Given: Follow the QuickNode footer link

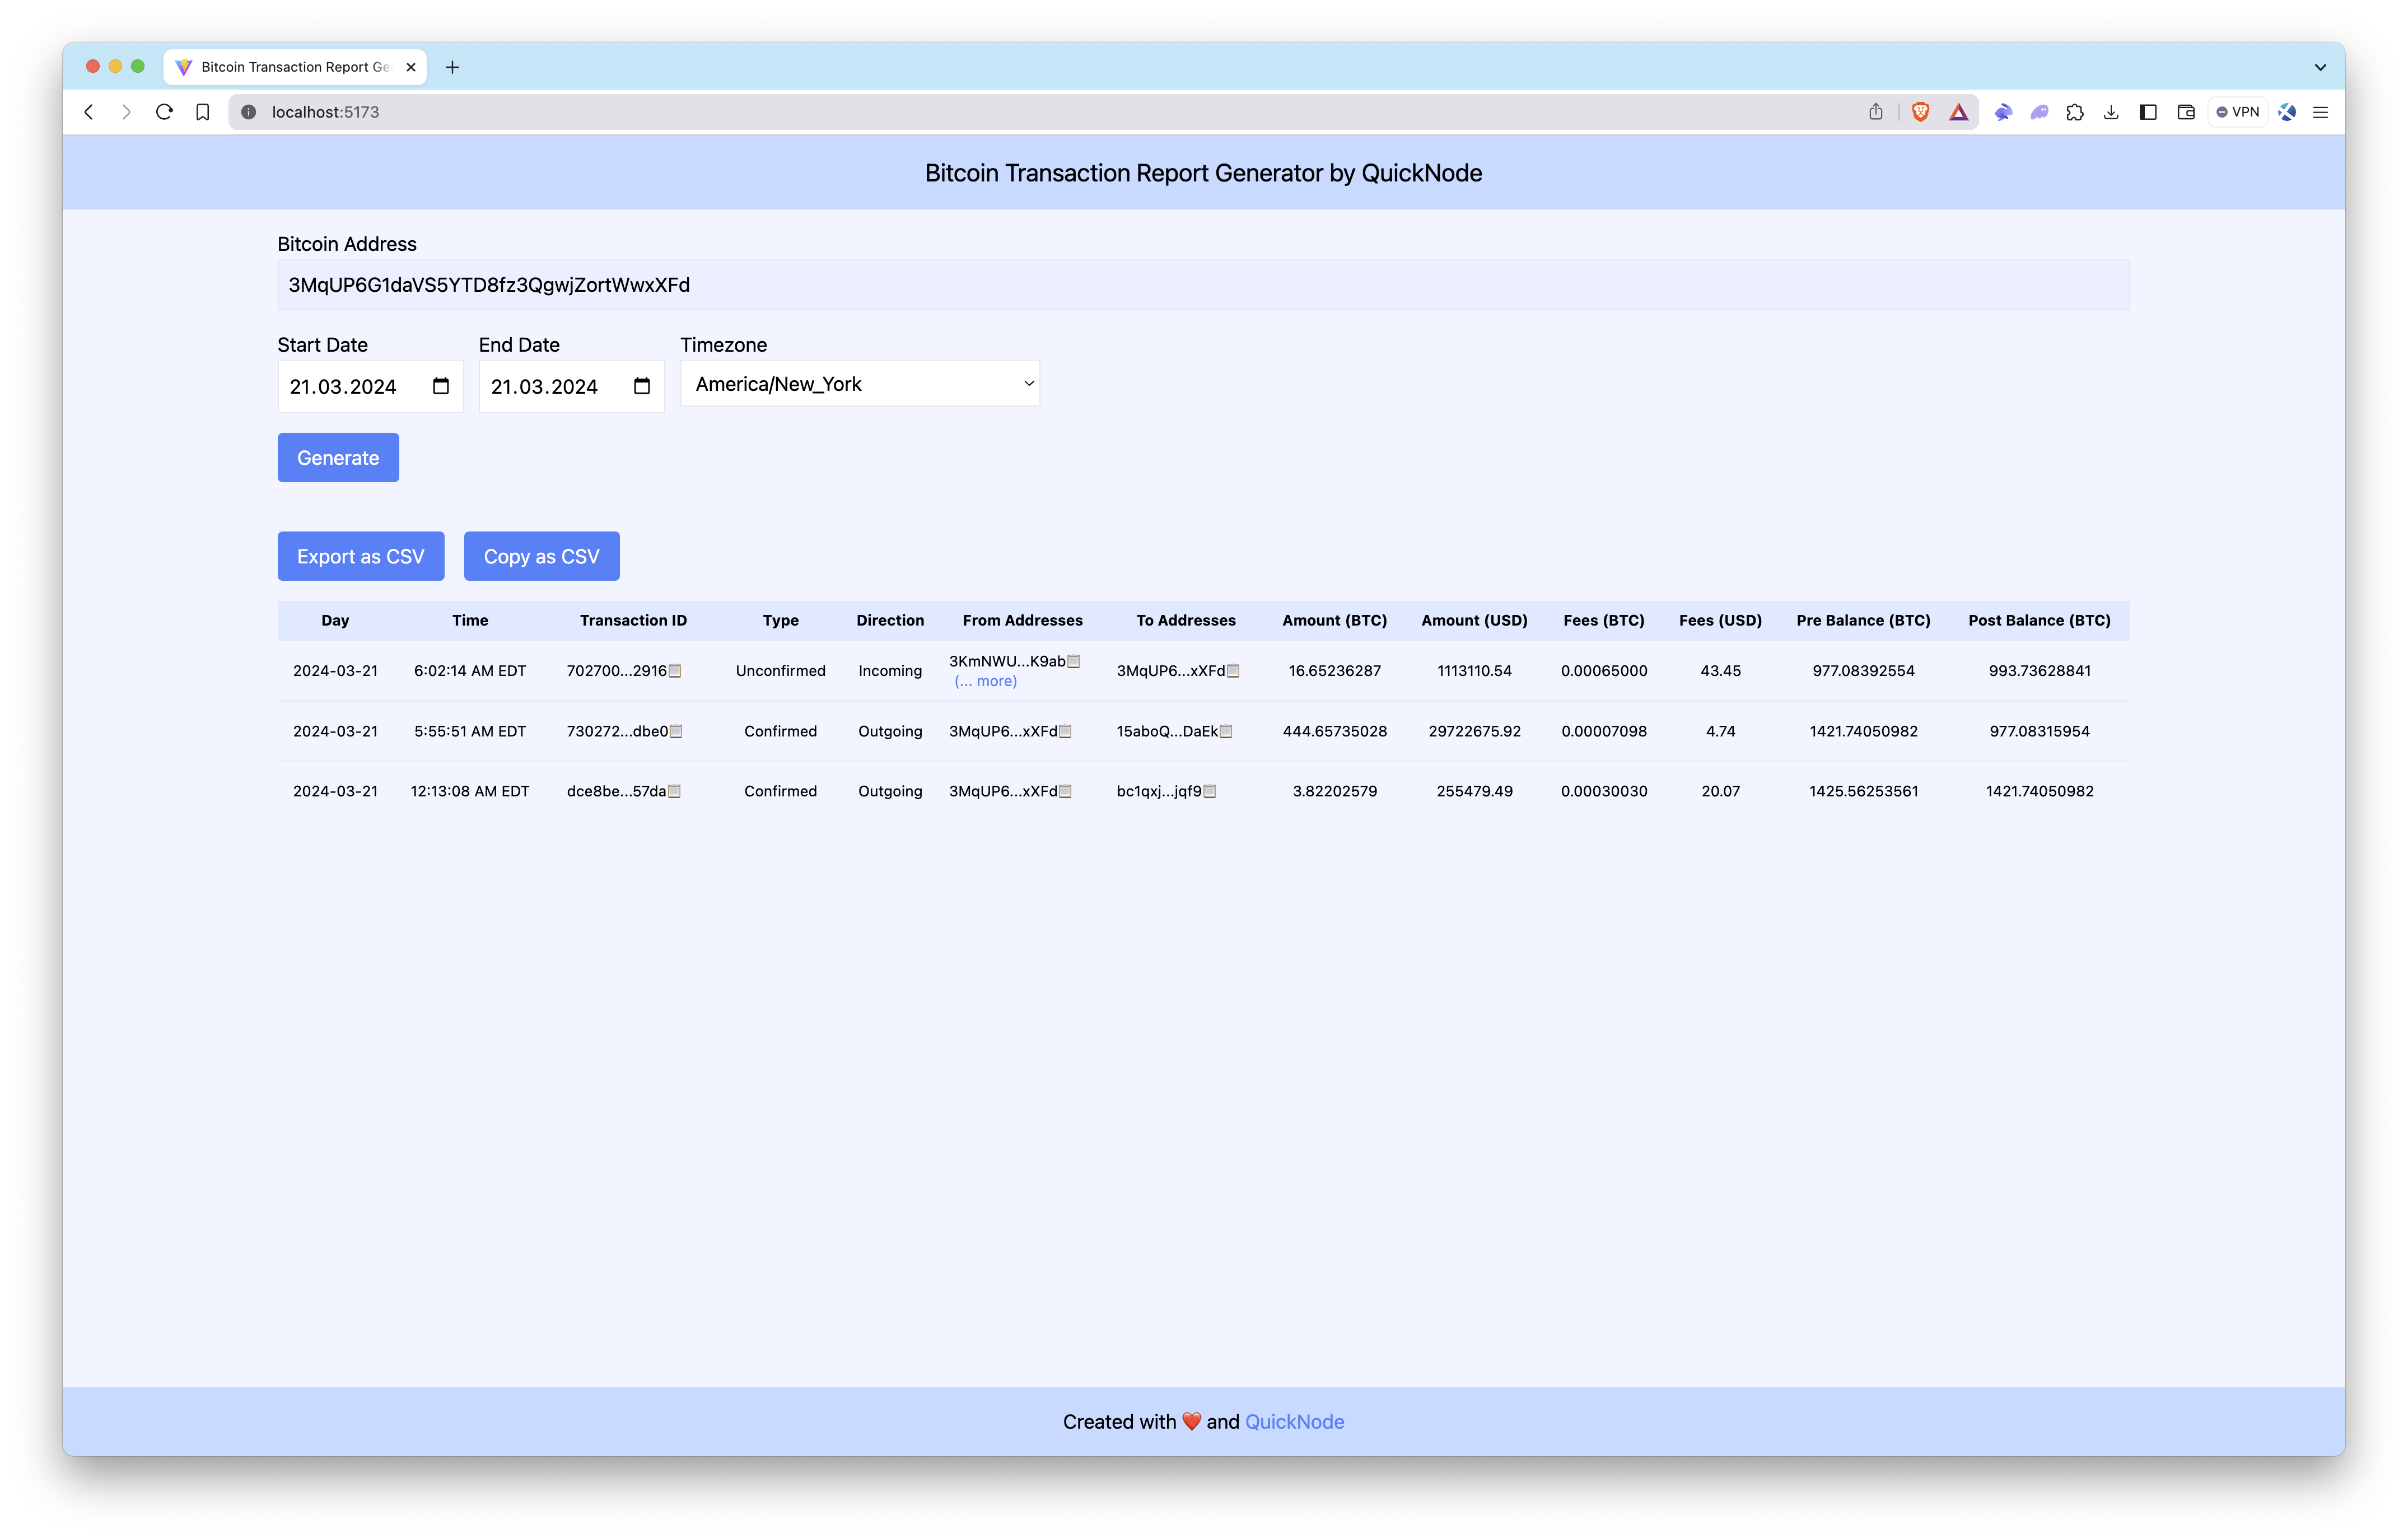Looking at the screenshot, I should tap(1293, 1421).
